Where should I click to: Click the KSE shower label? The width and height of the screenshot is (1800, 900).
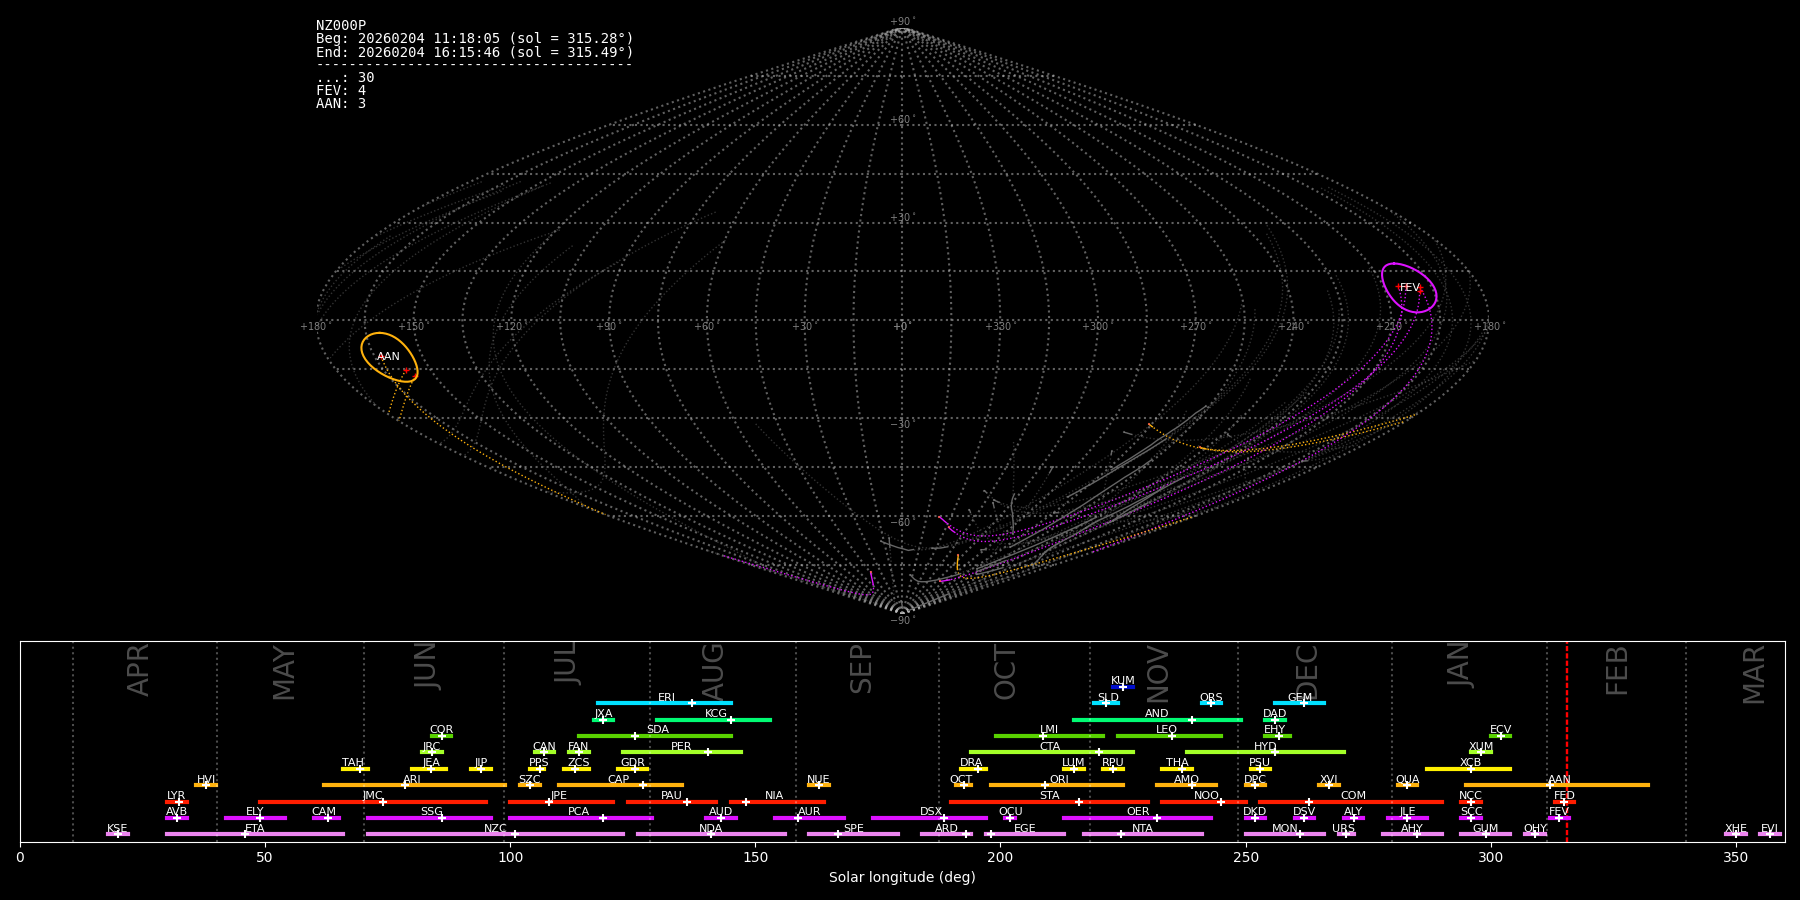coord(117,829)
